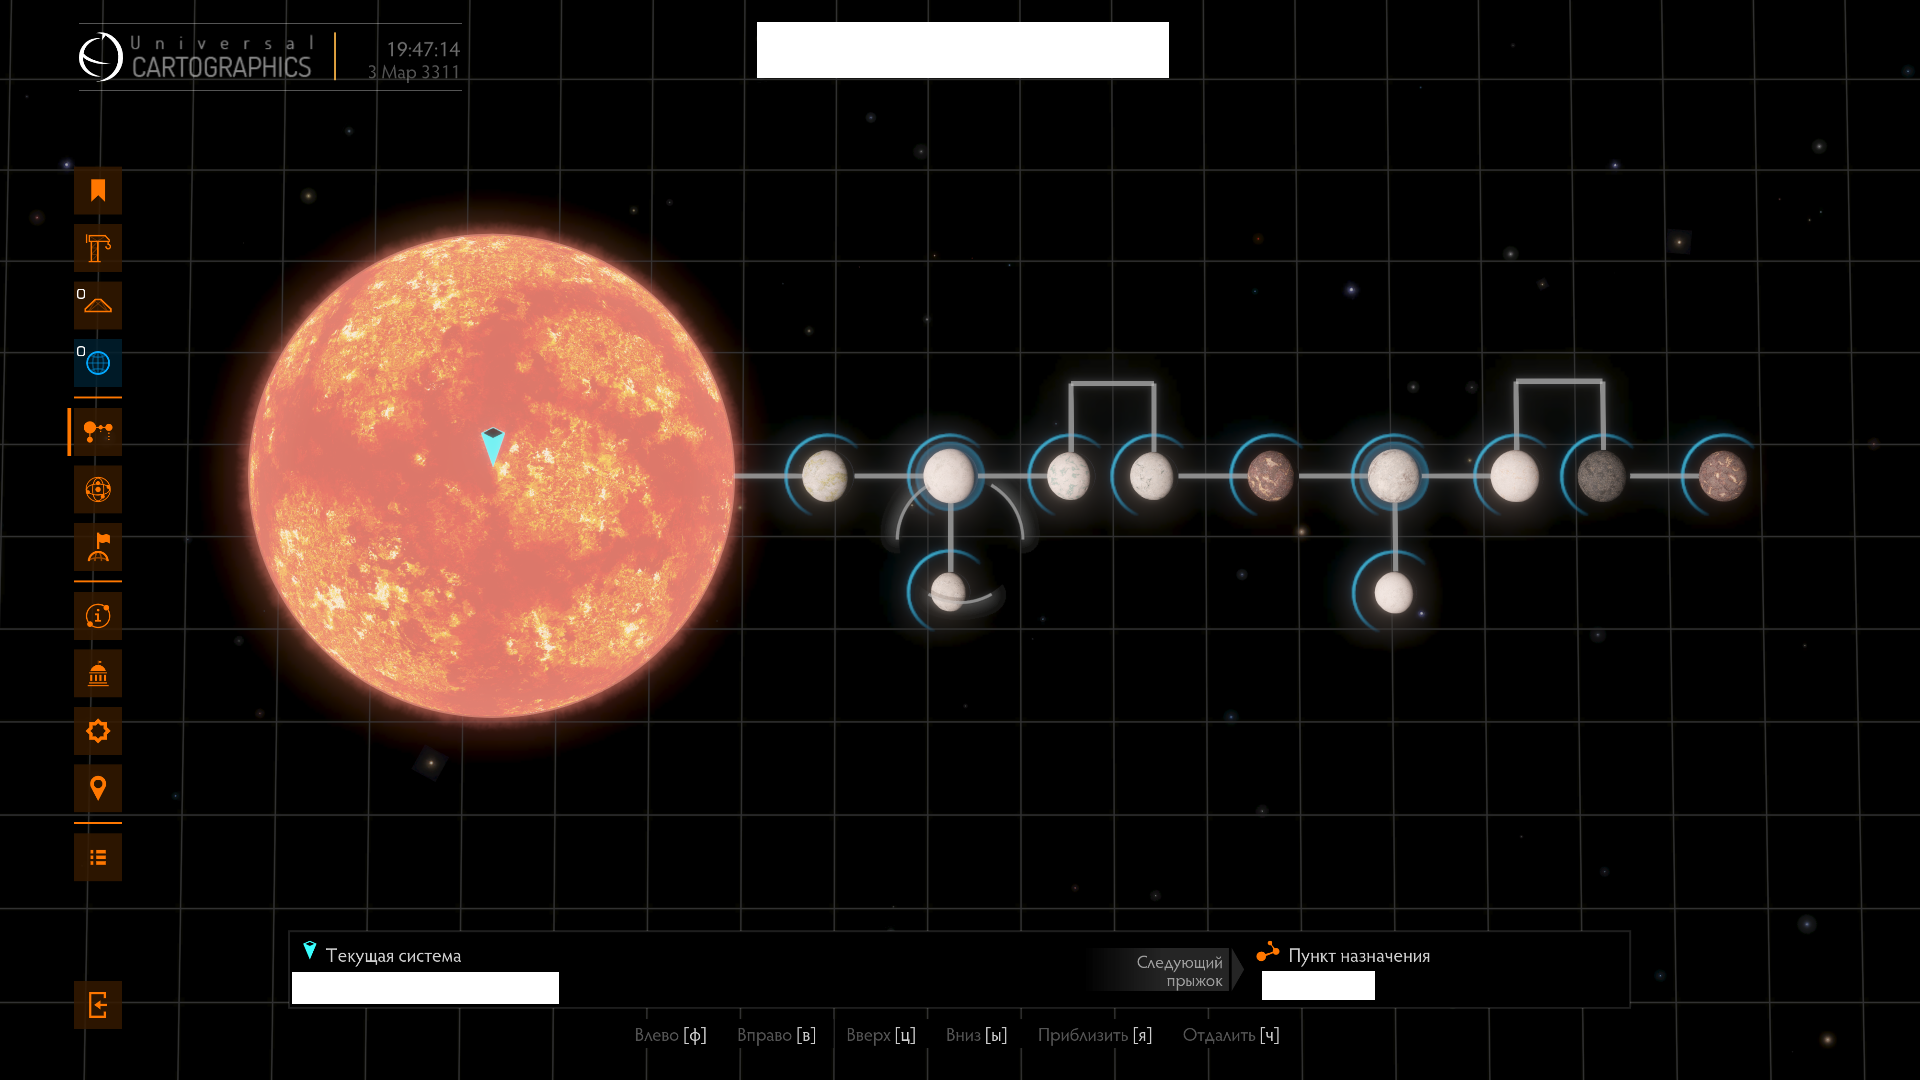The image size is (1920, 1080).
Task: Select the dark grey rocky planet
Action: (1602, 476)
